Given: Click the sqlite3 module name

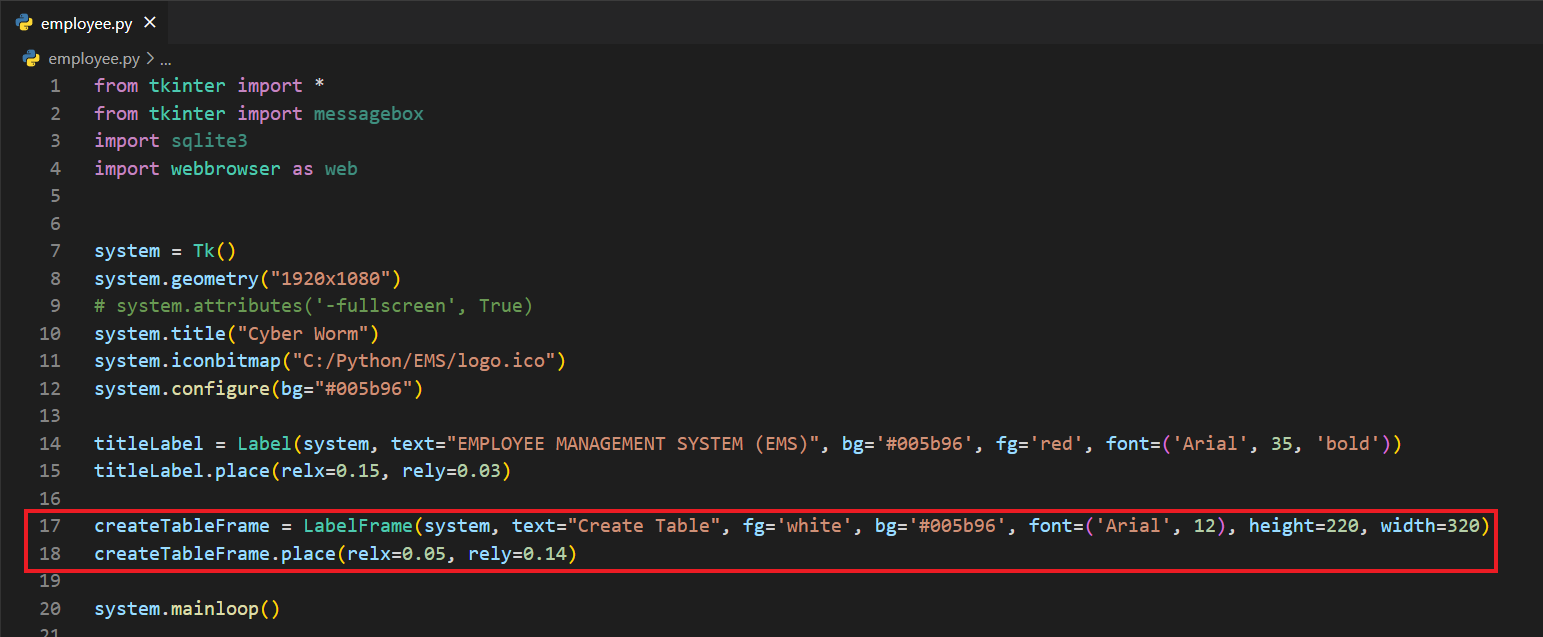Looking at the screenshot, I should click(x=209, y=141).
